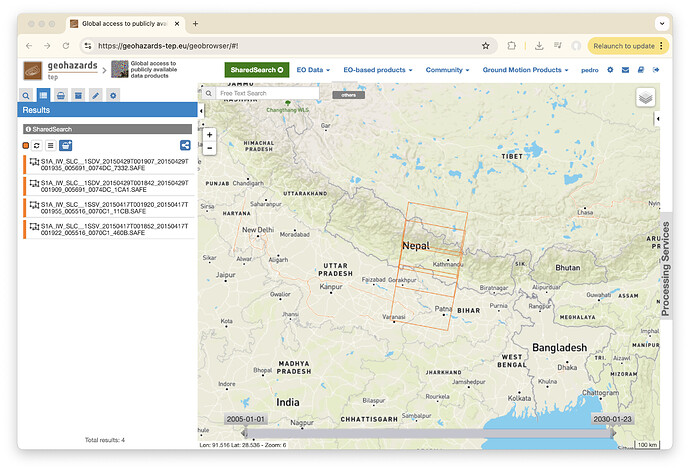Image resolution: width=690 pixels, height=471 pixels.
Task: Expand the EO Data dropdown menu
Action: (313, 70)
